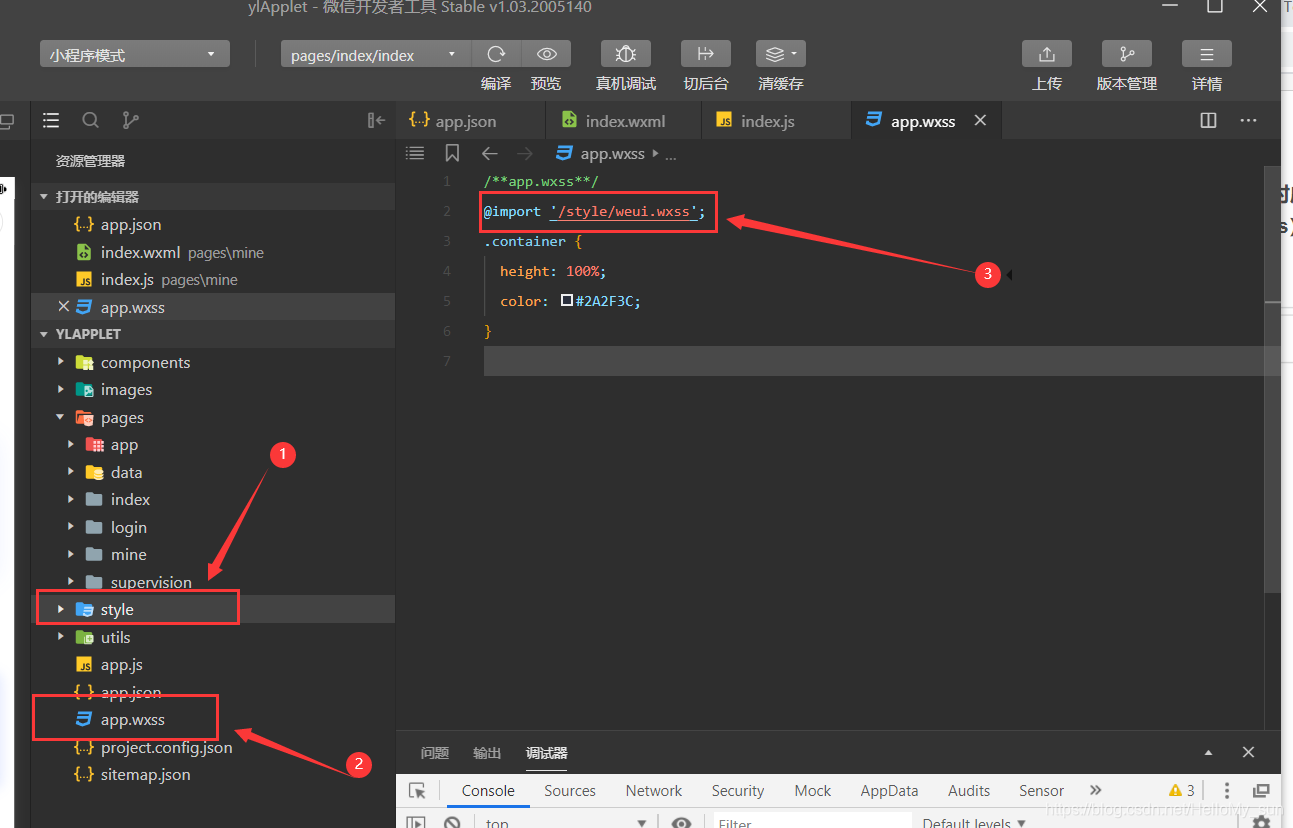Click the element inspector icon in debugger

417,791
